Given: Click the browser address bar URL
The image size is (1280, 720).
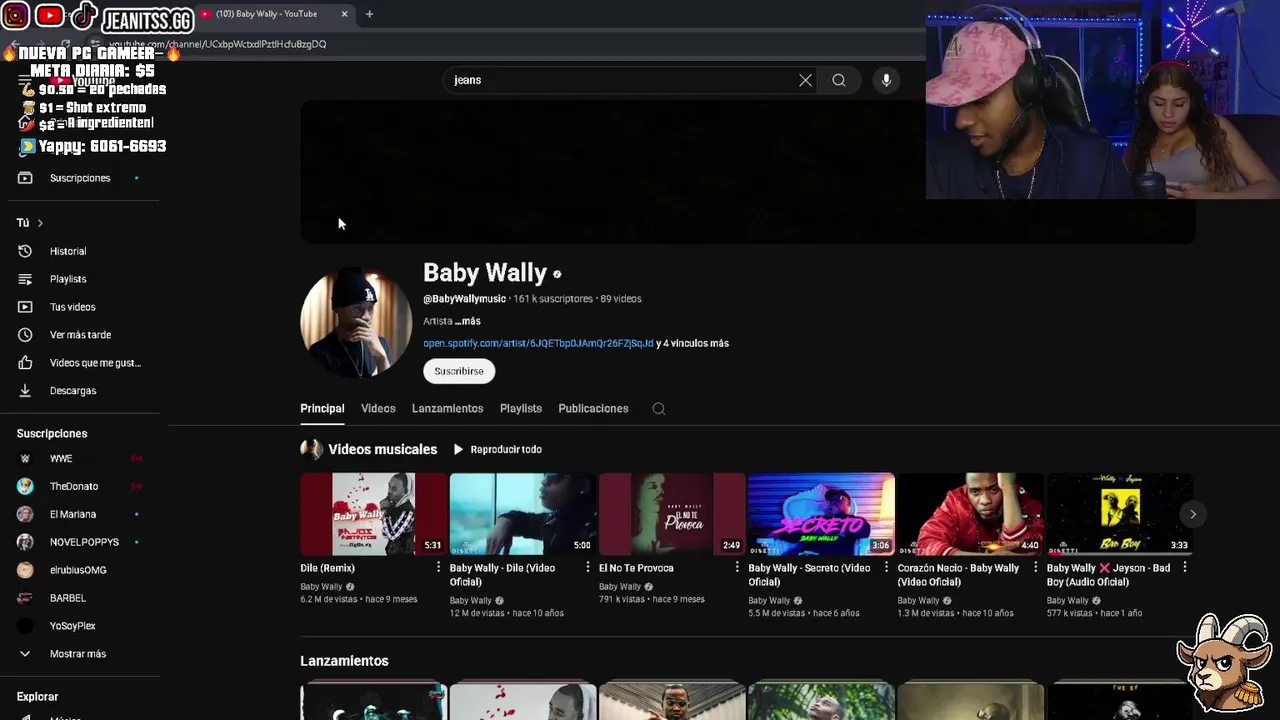Looking at the screenshot, I should coord(217,44).
